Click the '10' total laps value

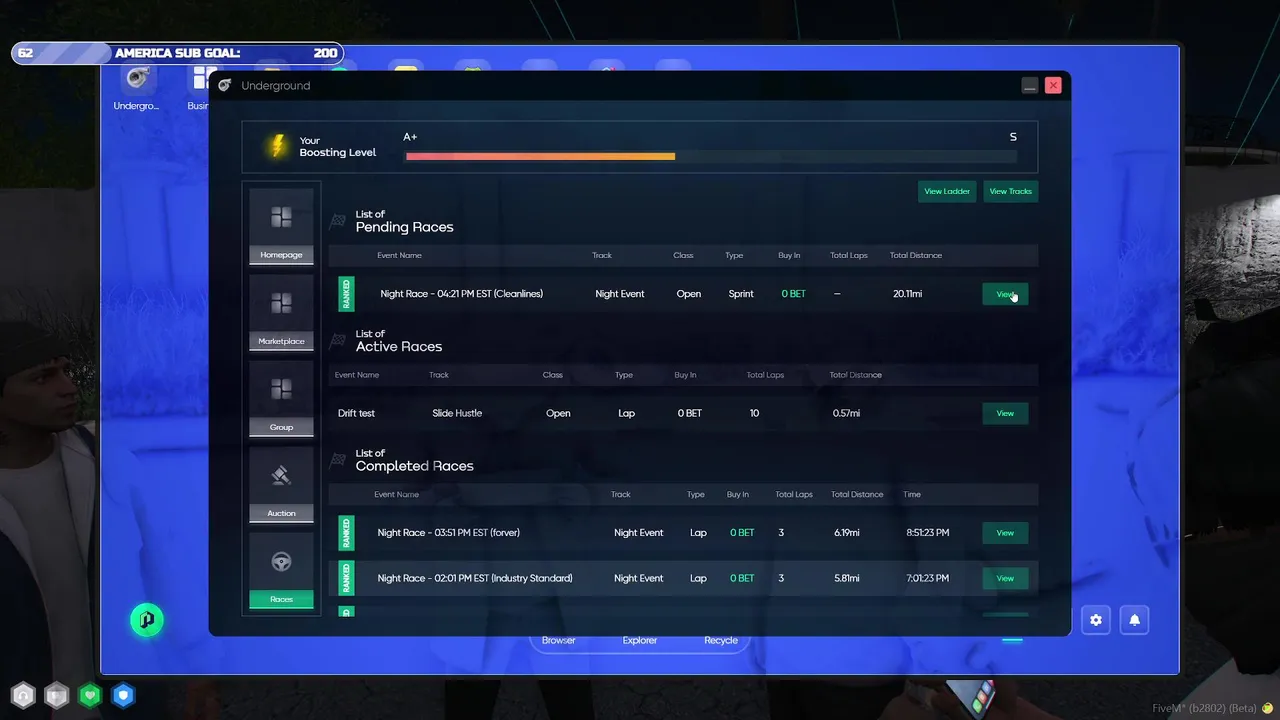[754, 413]
